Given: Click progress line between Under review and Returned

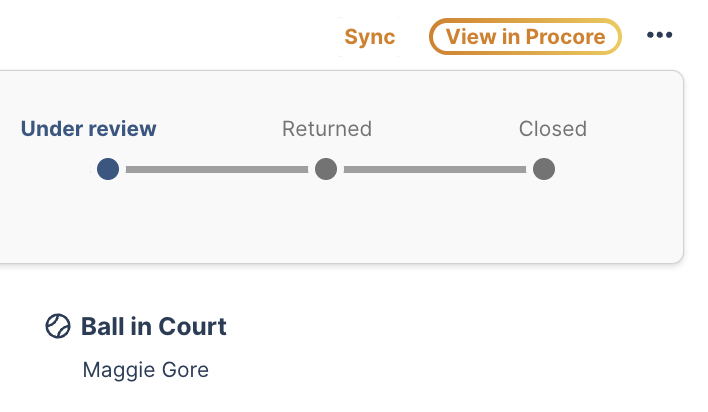Looking at the screenshot, I should click(x=217, y=169).
